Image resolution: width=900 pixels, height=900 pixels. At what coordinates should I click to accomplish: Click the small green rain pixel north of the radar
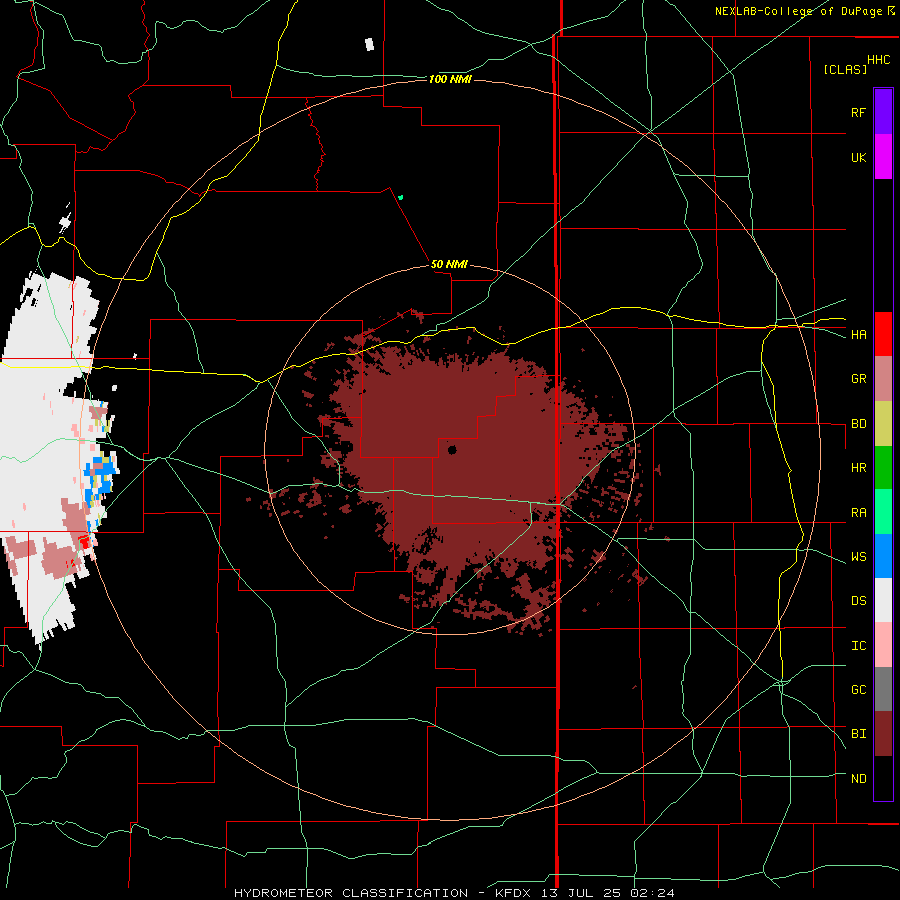click(401, 197)
